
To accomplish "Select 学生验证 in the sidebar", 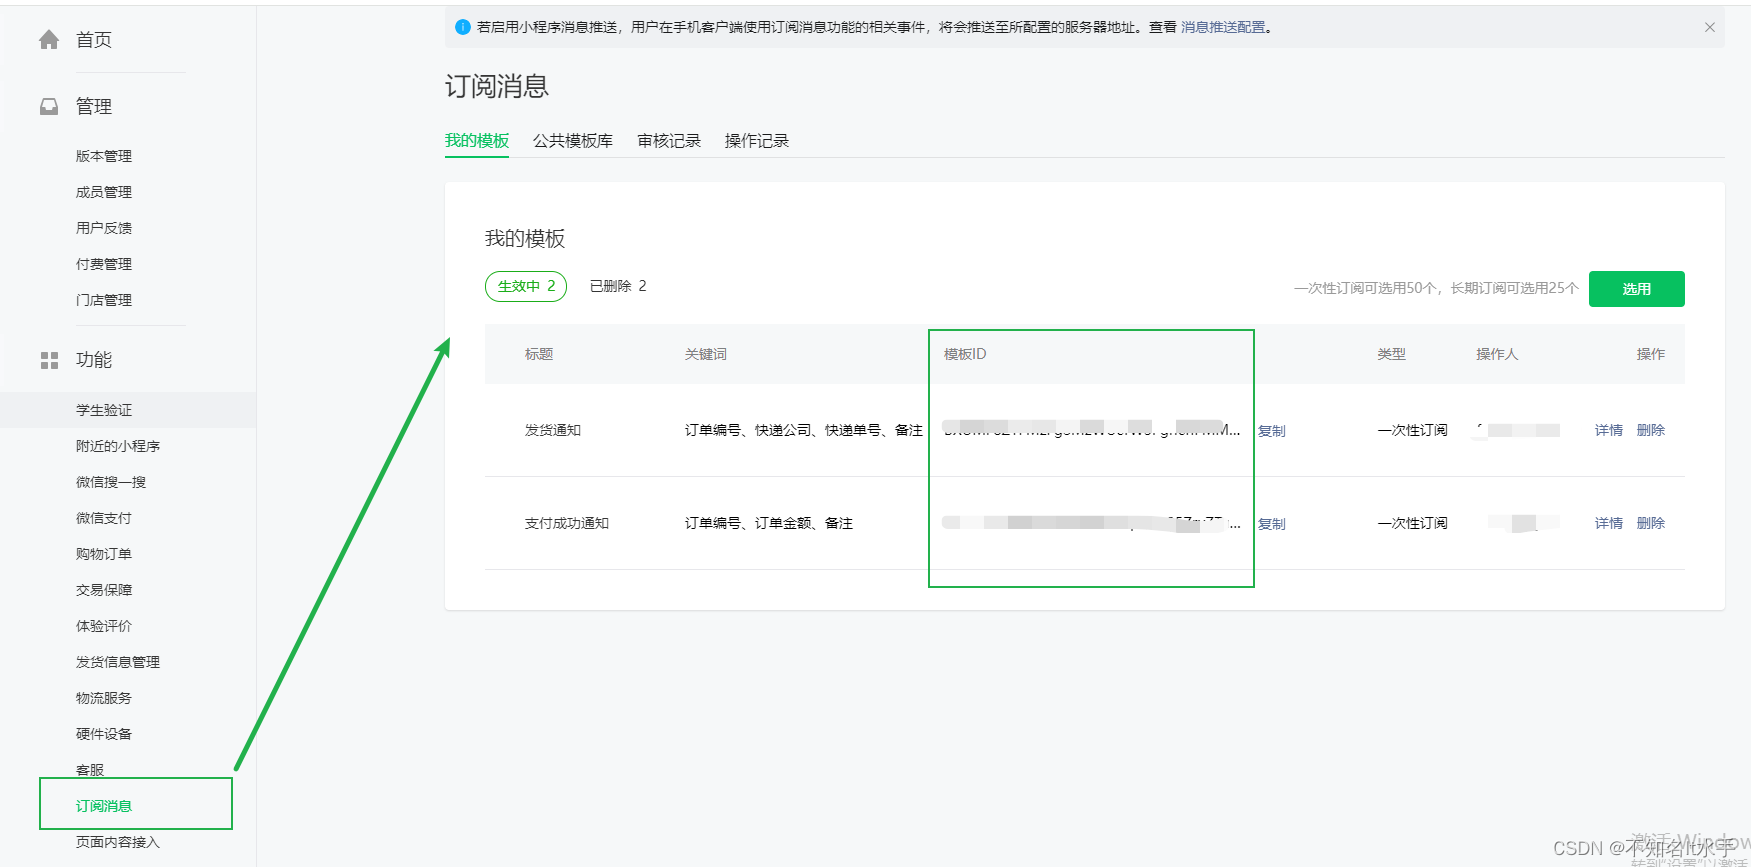I will tap(104, 410).
